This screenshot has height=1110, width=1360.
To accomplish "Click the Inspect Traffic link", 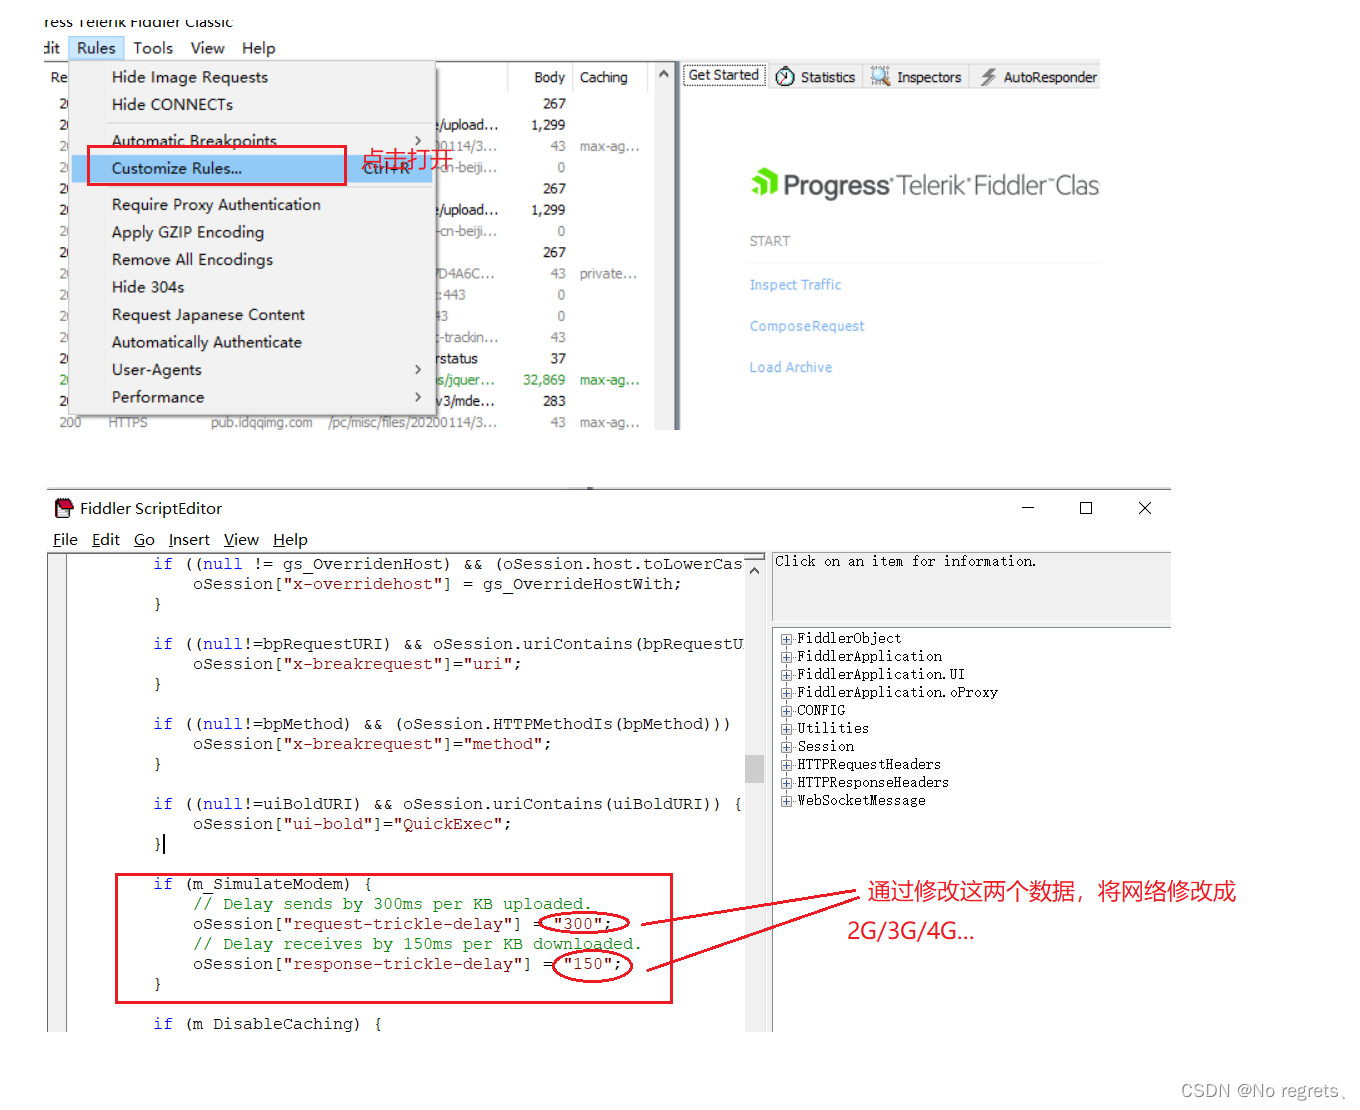I will (795, 285).
